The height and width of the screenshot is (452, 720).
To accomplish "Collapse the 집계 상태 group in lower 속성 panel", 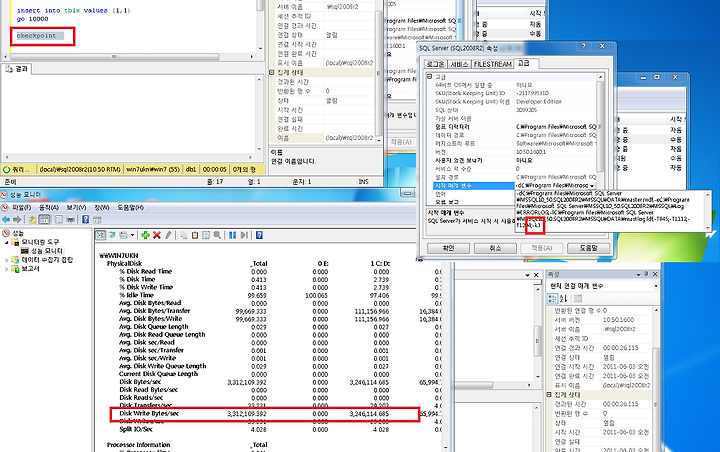I will point(549,395).
